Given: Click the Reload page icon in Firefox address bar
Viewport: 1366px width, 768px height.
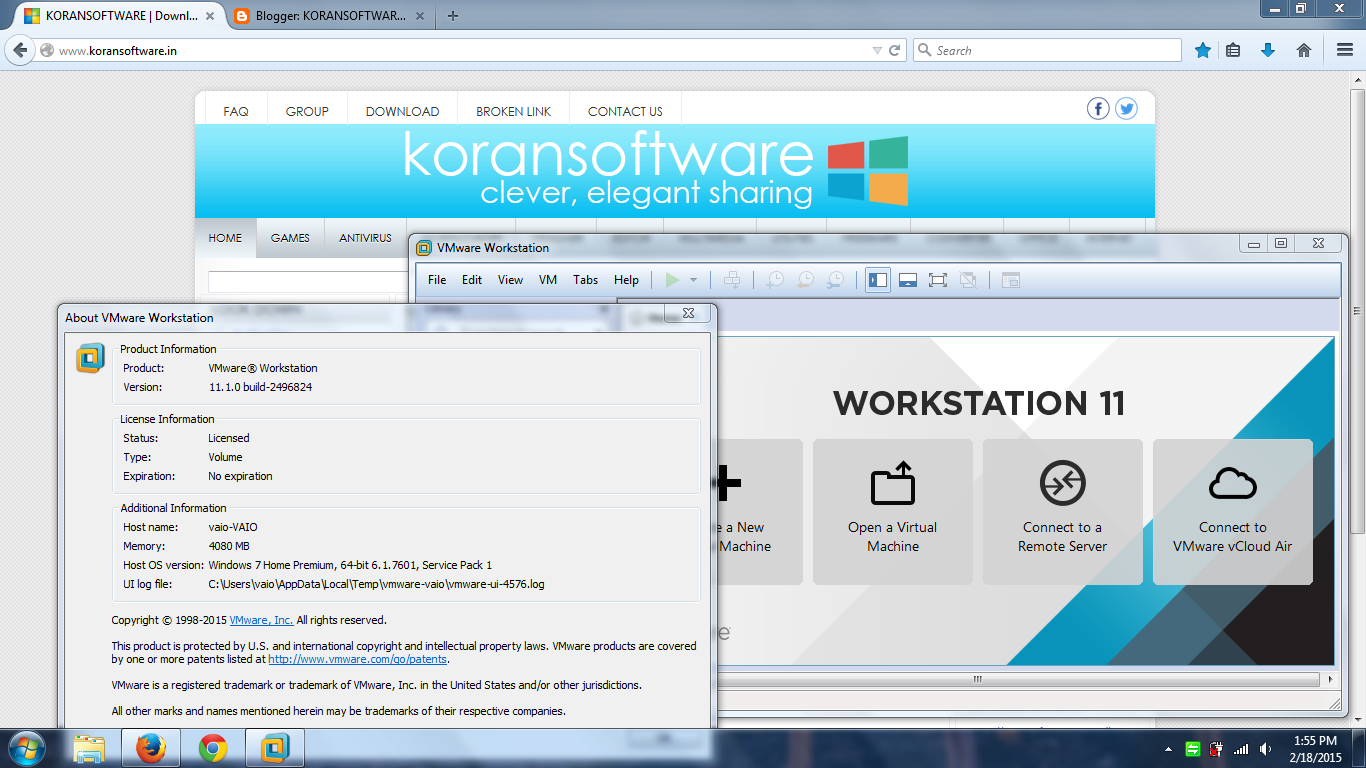Looking at the screenshot, I should 895,50.
